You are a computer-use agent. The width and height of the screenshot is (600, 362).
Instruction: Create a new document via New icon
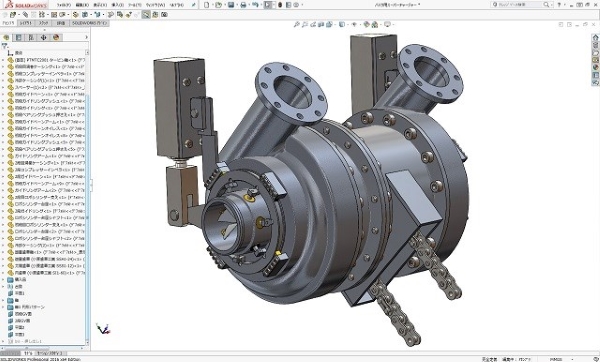pyautogui.click(x=207, y=5)
